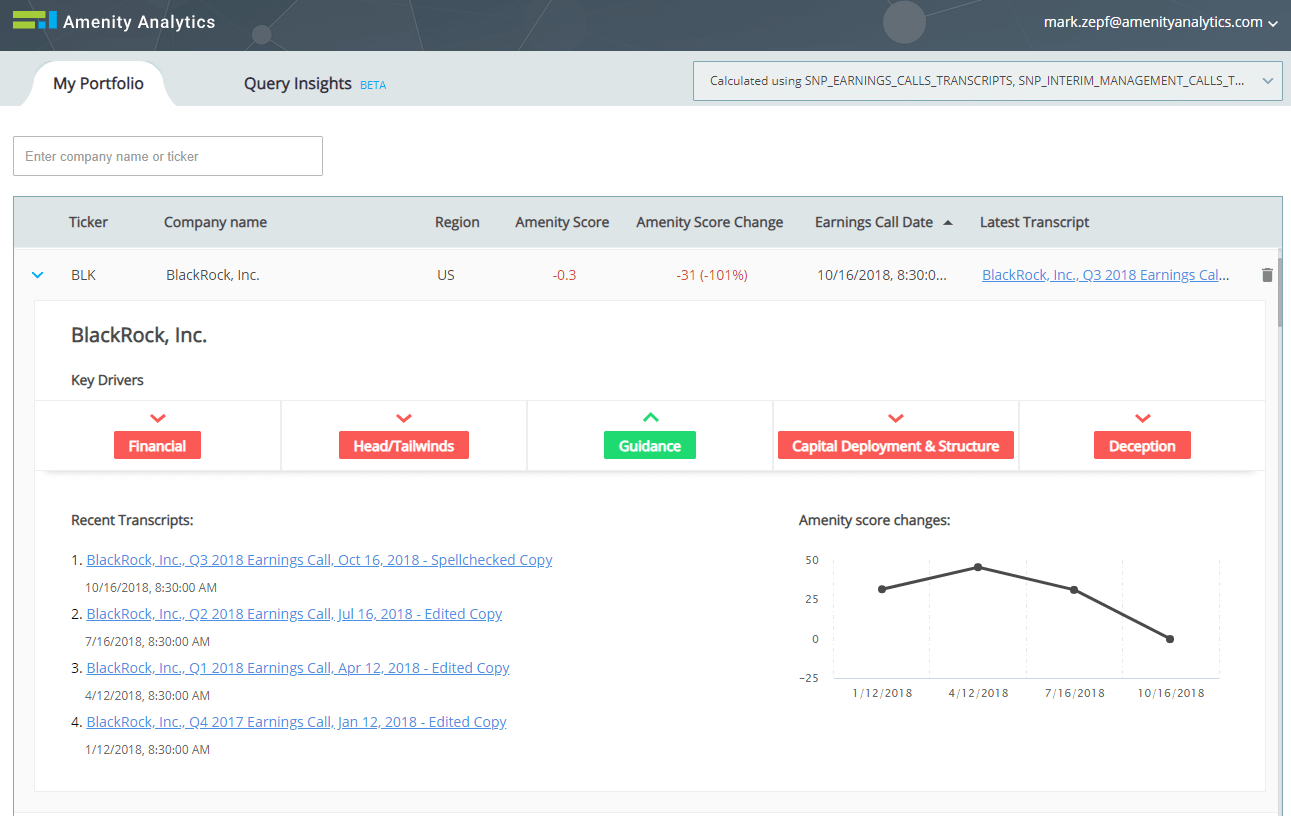Click the -0.3 Amenity Score value
Viewport: 1291px width, 816px height.
[x=564, y=275]
